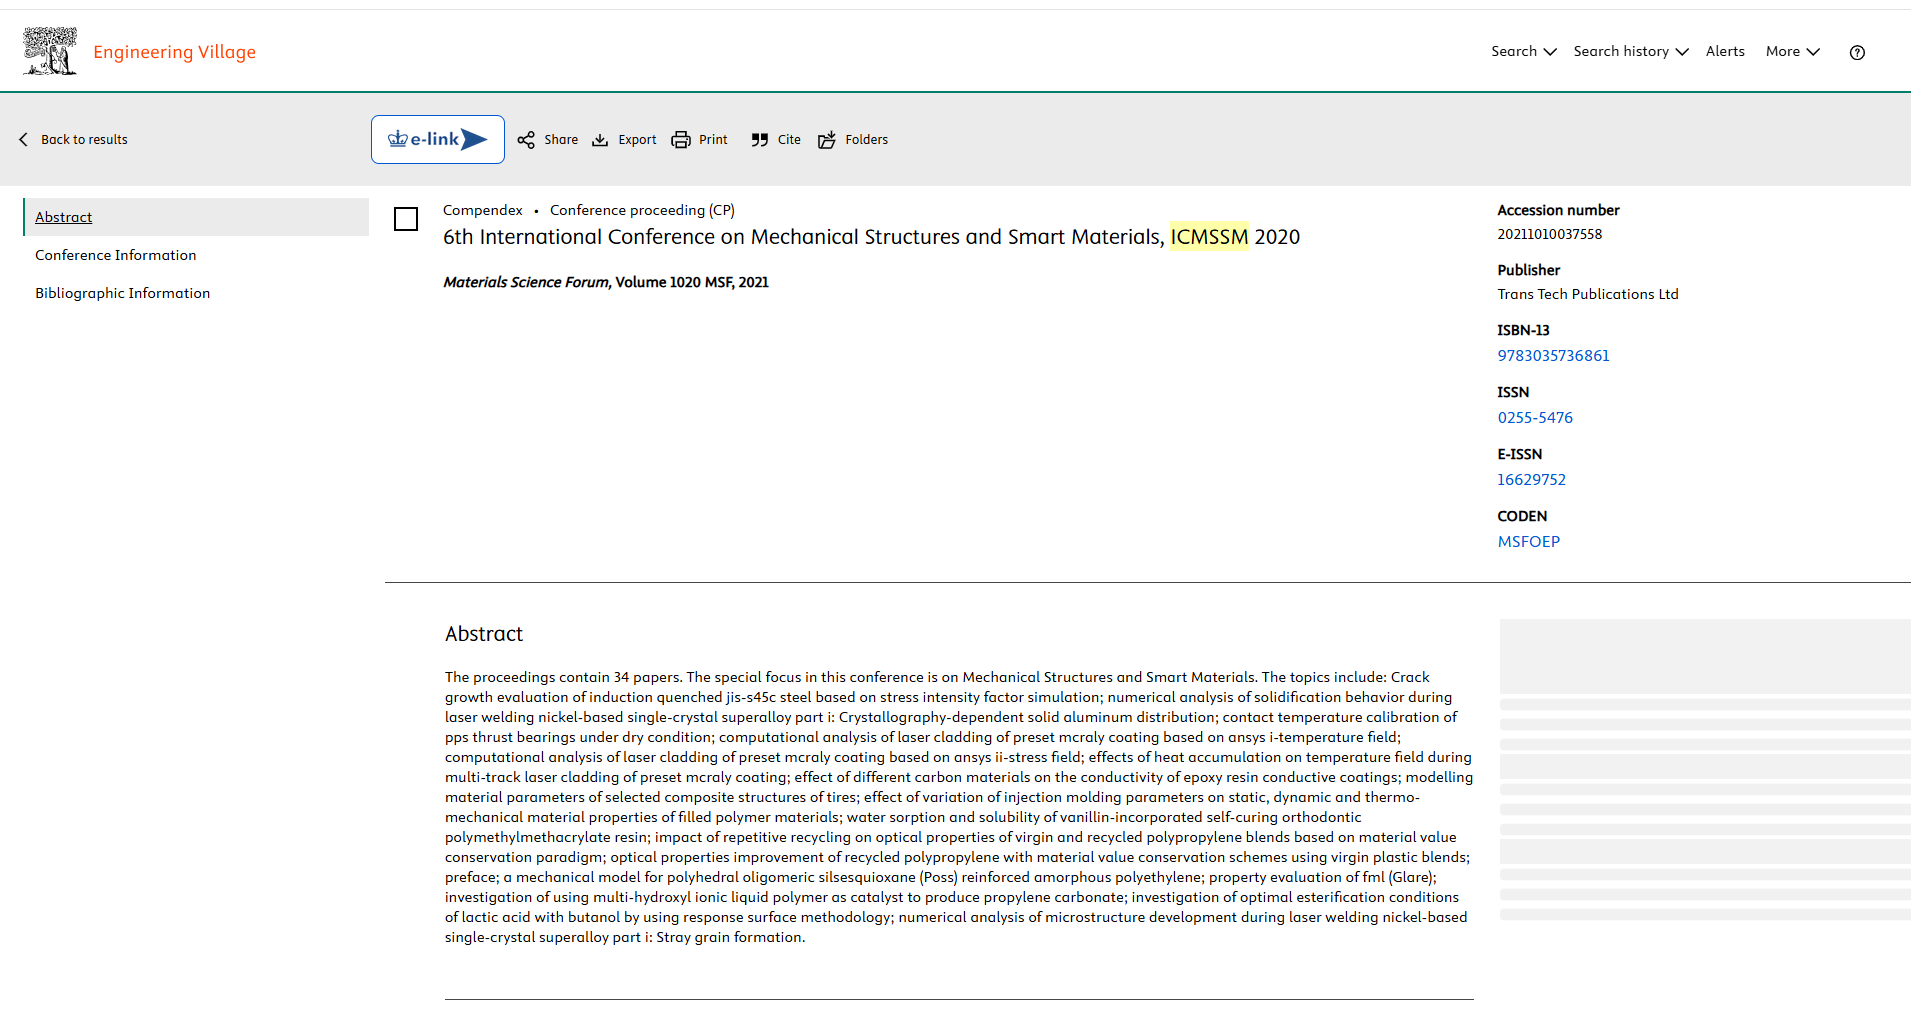Viewport: 1911px width, 1023px height.
Task: Click the Folders icon
Action: click(x=827, y=140)
